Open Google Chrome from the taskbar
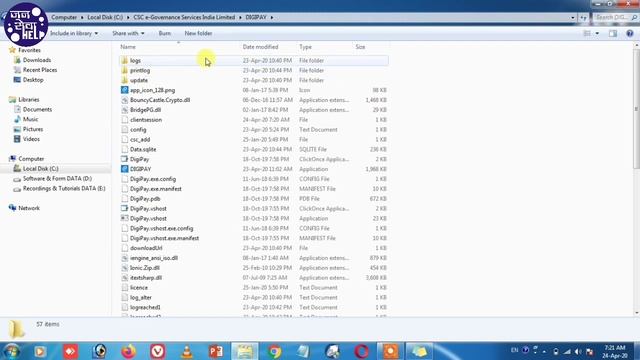This screenshot has height=360, width=640. tap(274, 351)
